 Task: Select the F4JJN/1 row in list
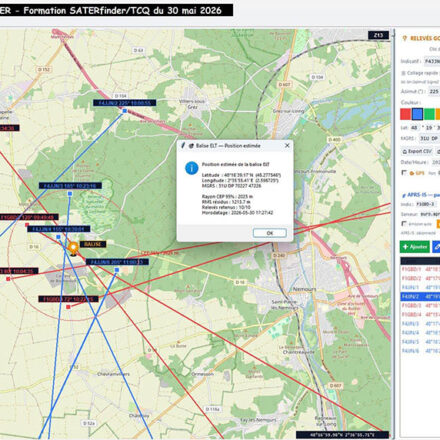(420, 287)
